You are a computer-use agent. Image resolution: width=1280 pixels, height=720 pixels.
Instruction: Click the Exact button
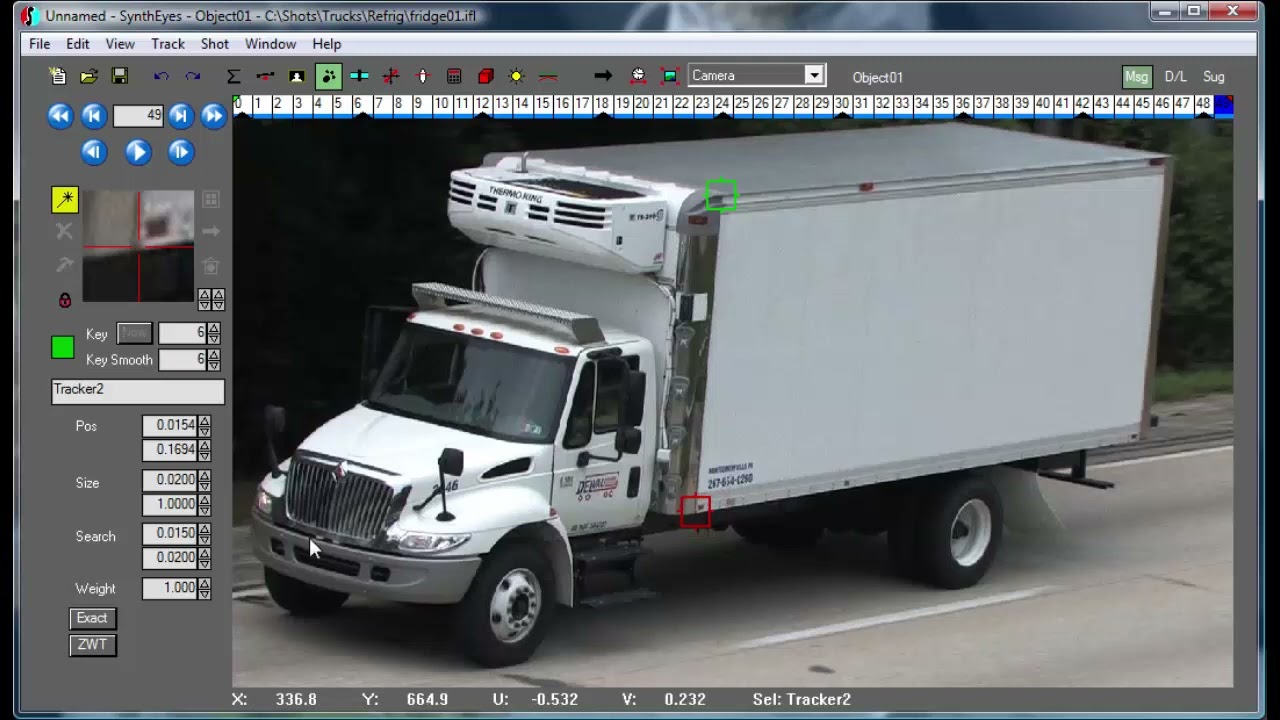click(92, 618)
